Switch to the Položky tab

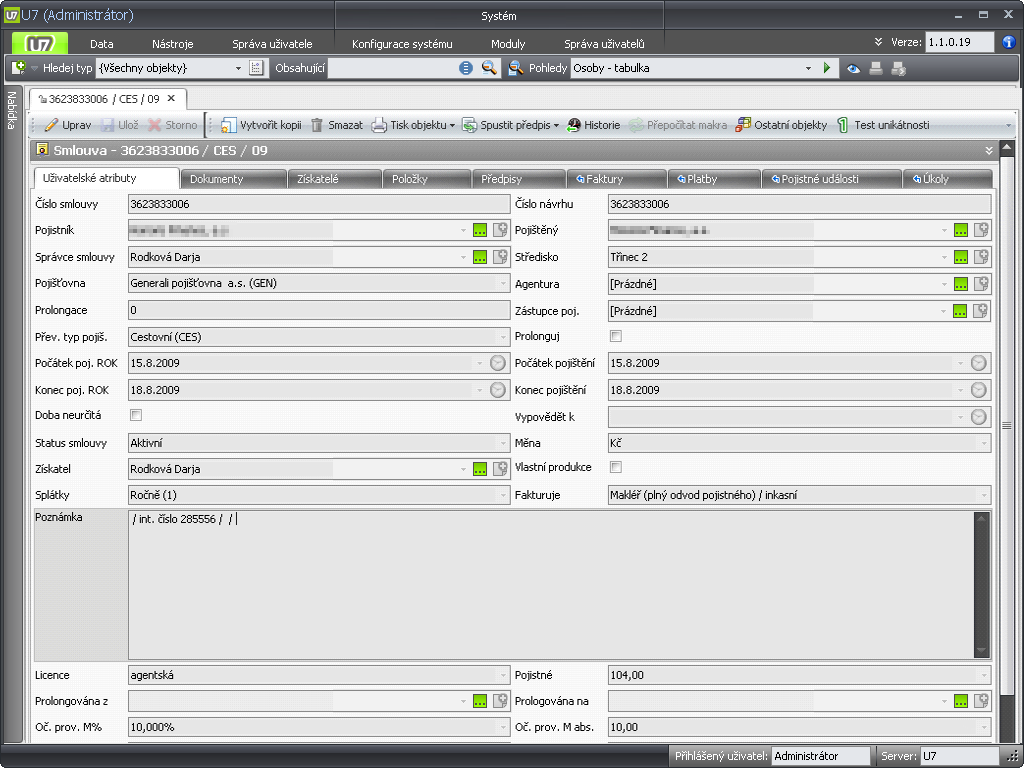(427, 179)
